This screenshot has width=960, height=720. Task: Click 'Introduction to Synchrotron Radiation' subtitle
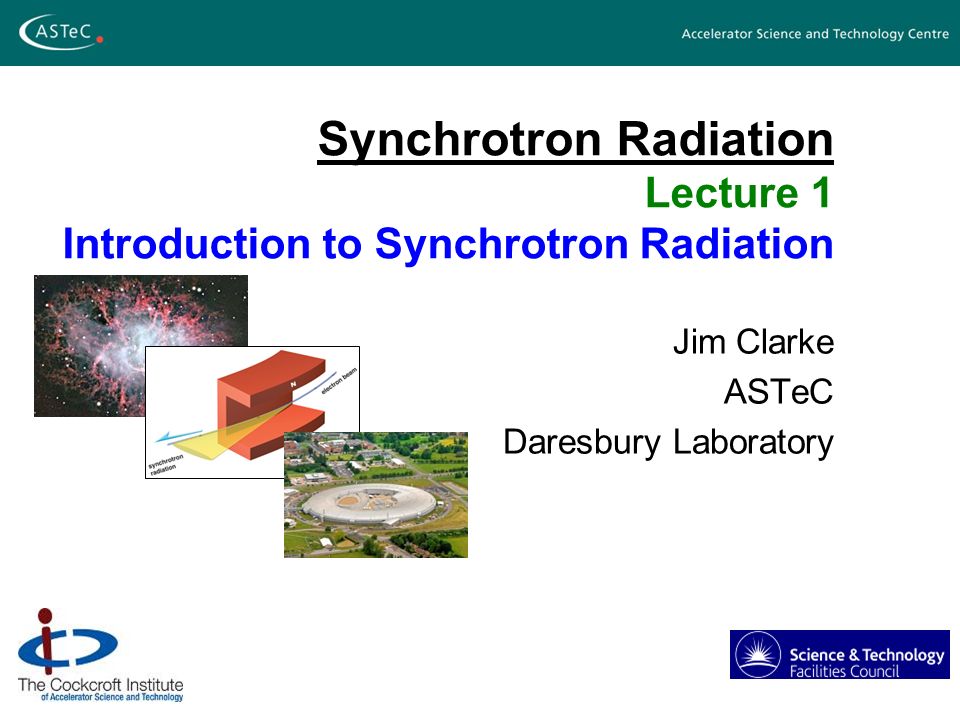pos(448,244)
